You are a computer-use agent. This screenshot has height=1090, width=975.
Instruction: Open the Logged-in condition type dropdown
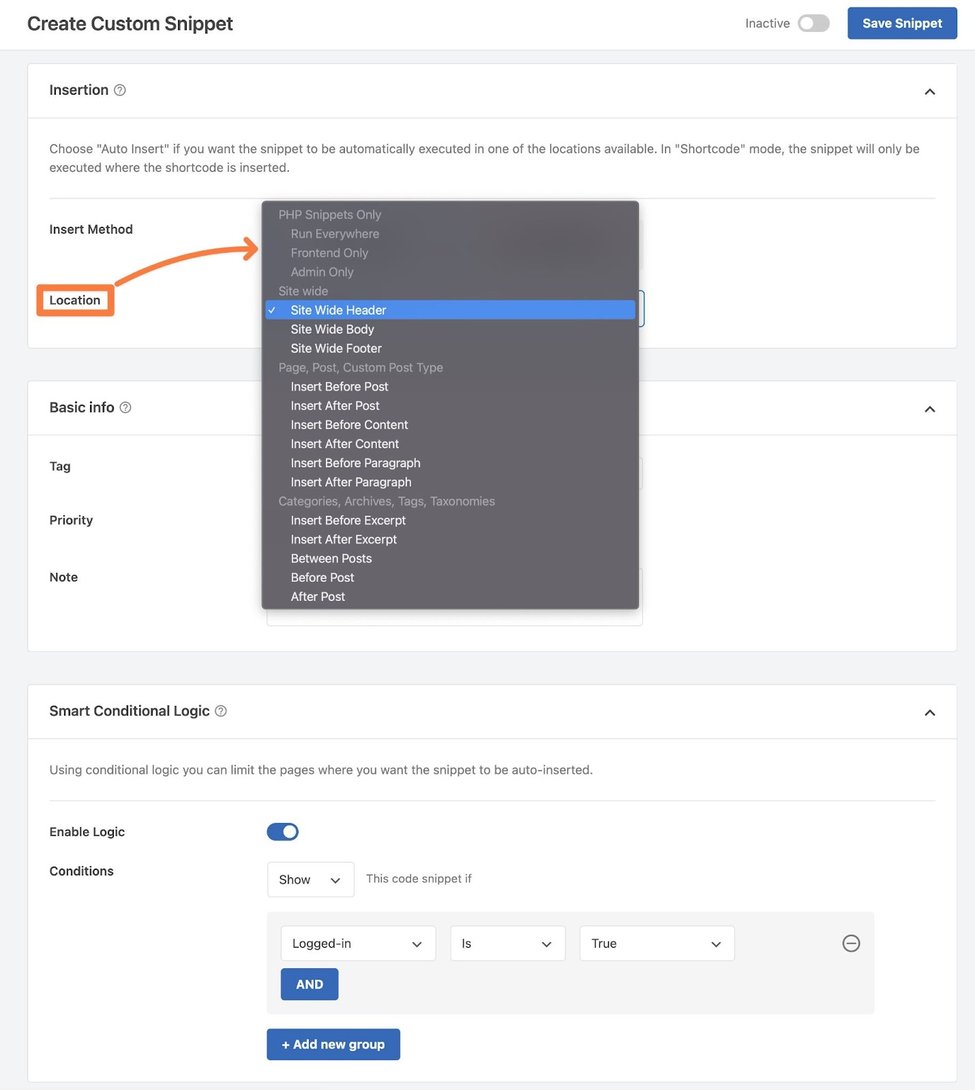[x=357, y=942]
